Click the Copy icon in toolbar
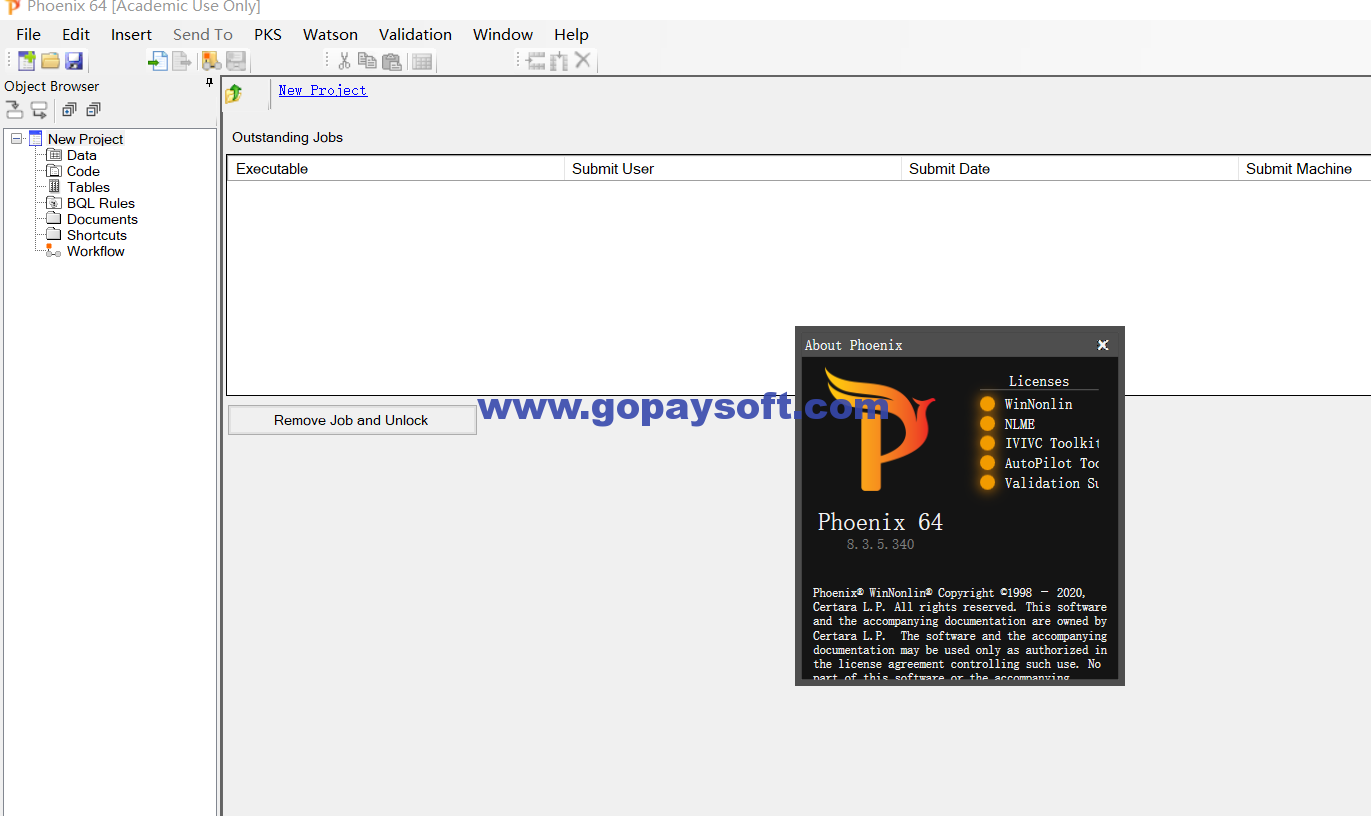The image size is (1371, 816). pos(367,61)
